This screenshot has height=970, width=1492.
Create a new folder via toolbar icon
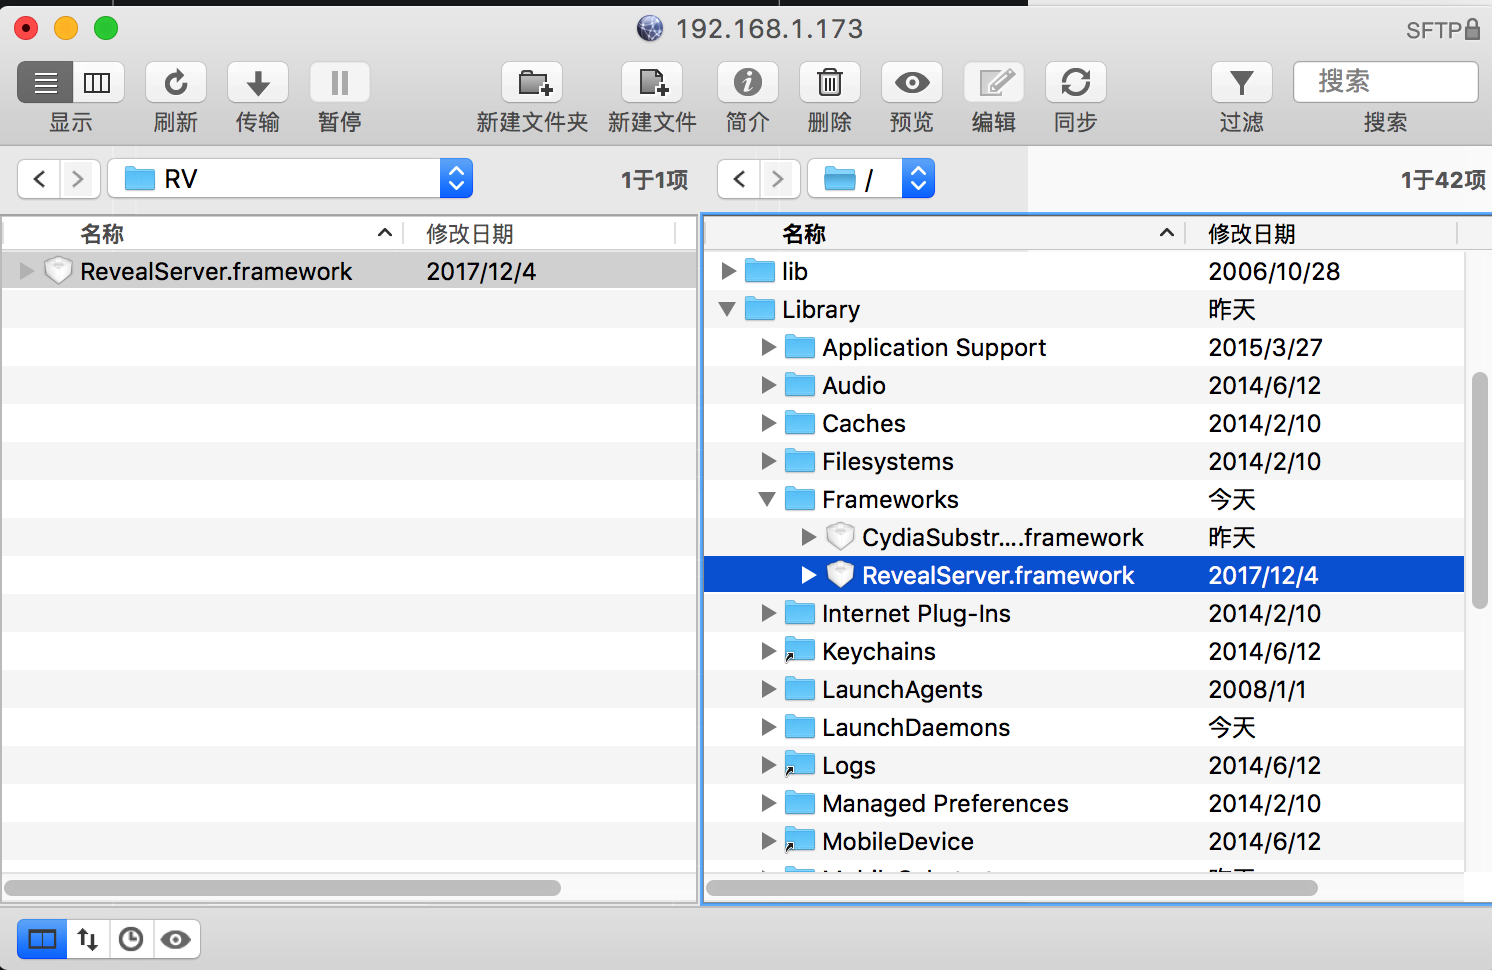[x=532, y=82]
